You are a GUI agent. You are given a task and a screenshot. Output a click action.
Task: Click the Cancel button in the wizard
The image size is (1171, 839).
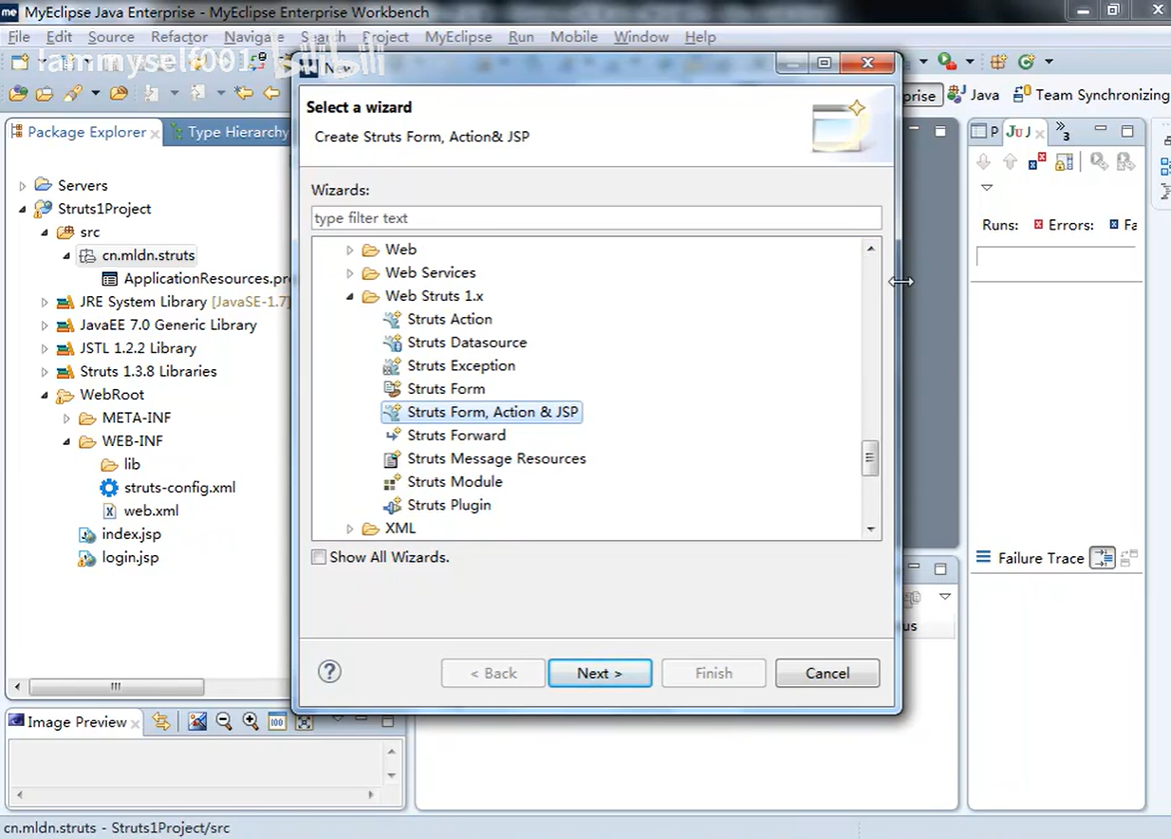(x=827, y=673)
